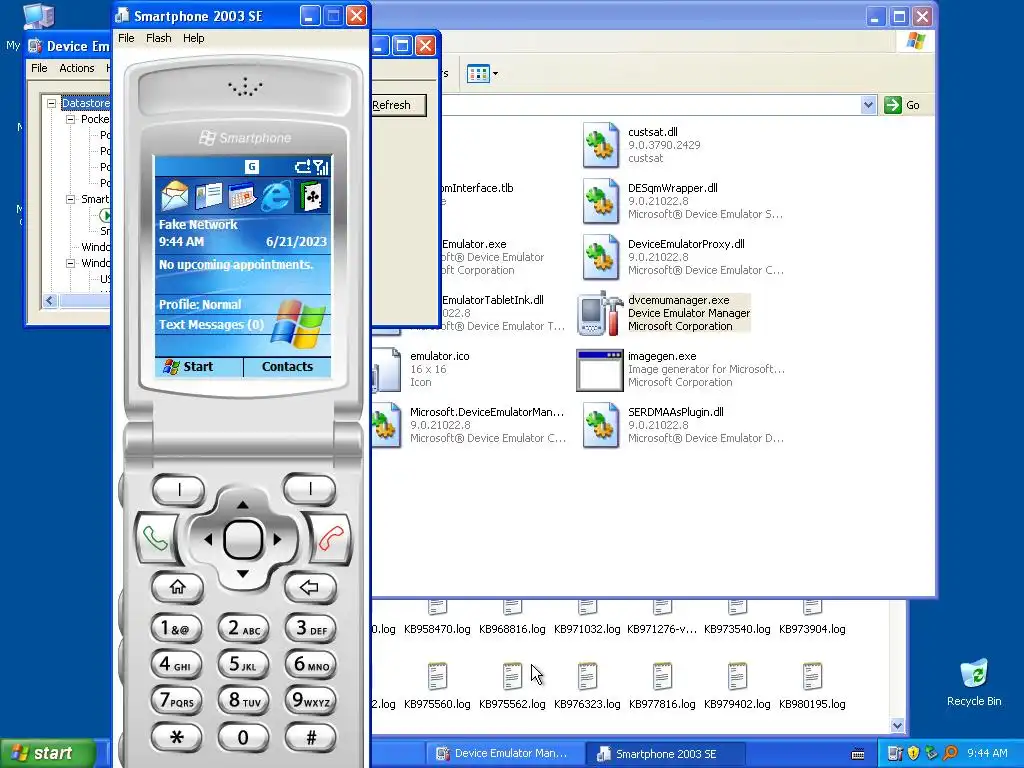The width and height of the screenshot is (1024, 768).
Task: Collapse the Pocket PC tree node
Action: pos(71,120)
